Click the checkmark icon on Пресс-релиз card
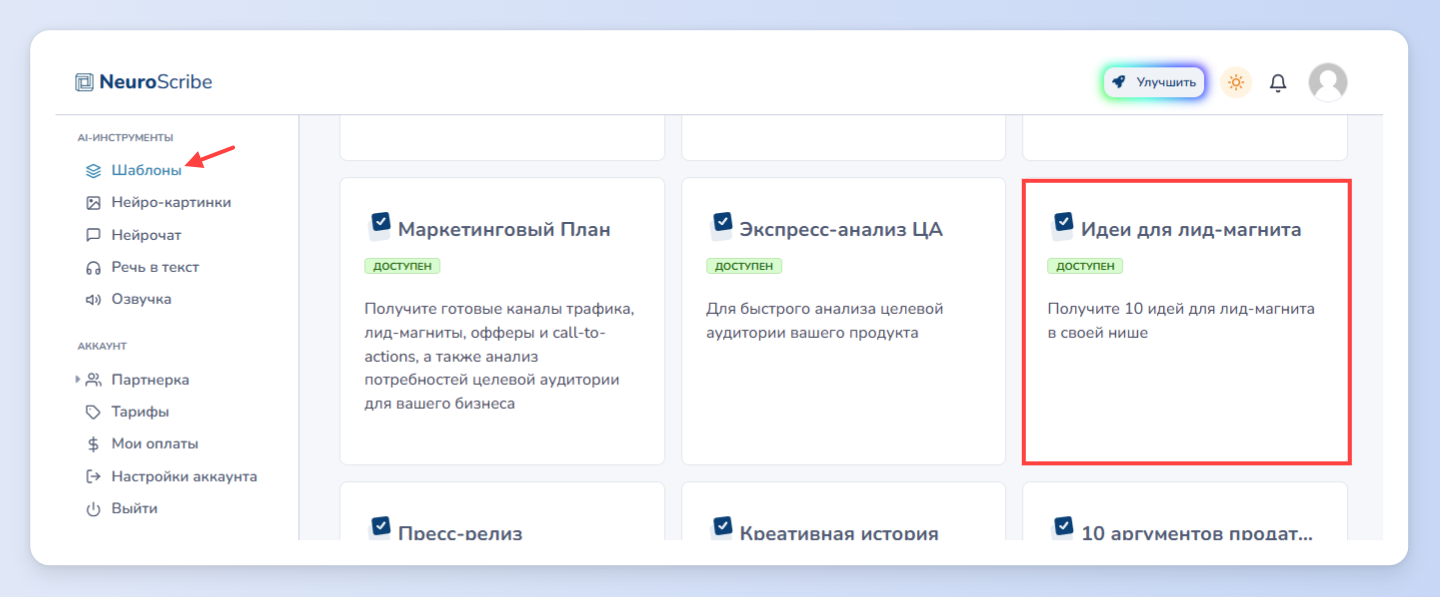 (x=379, y=529)
